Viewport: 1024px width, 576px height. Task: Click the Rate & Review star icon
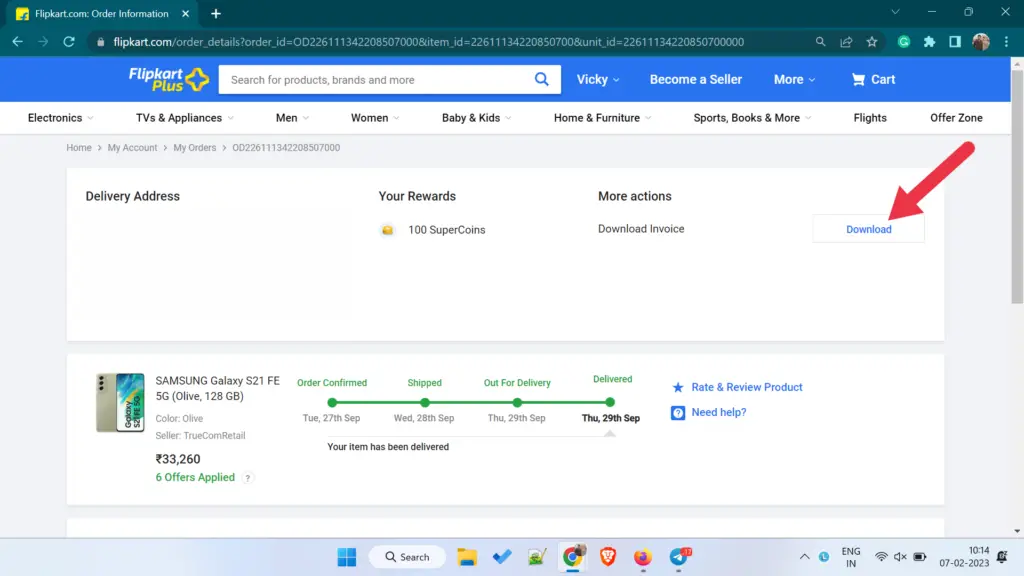[678, 387]
